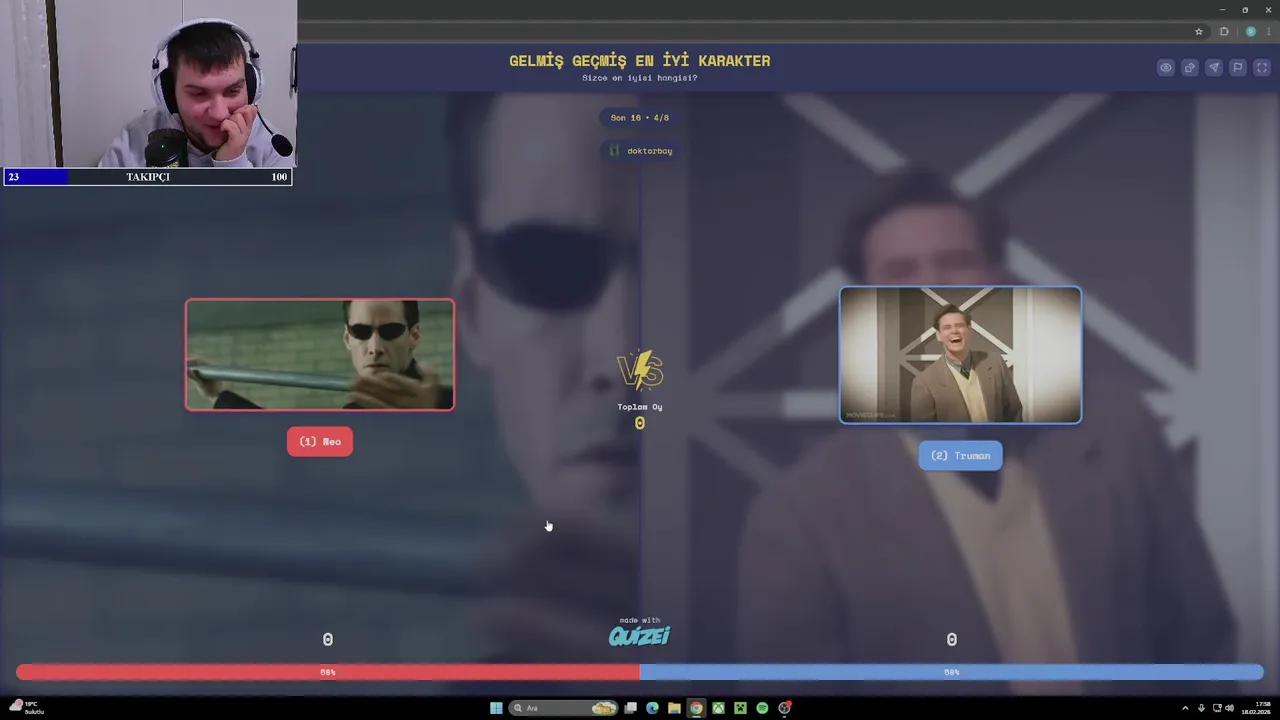Click the Neo vote count 0
Image resolution: width=1280 pixels, height=720 pixels.
(328, 639)
